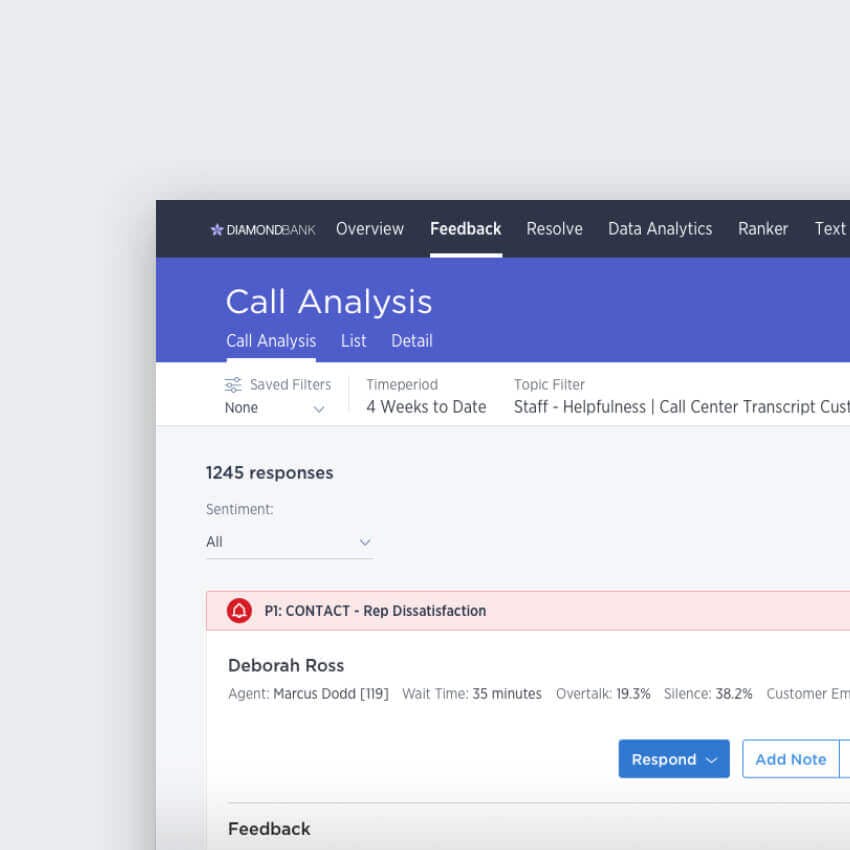
Task: Expand the Saved Filters None dropdown
Action: point(275,408)
